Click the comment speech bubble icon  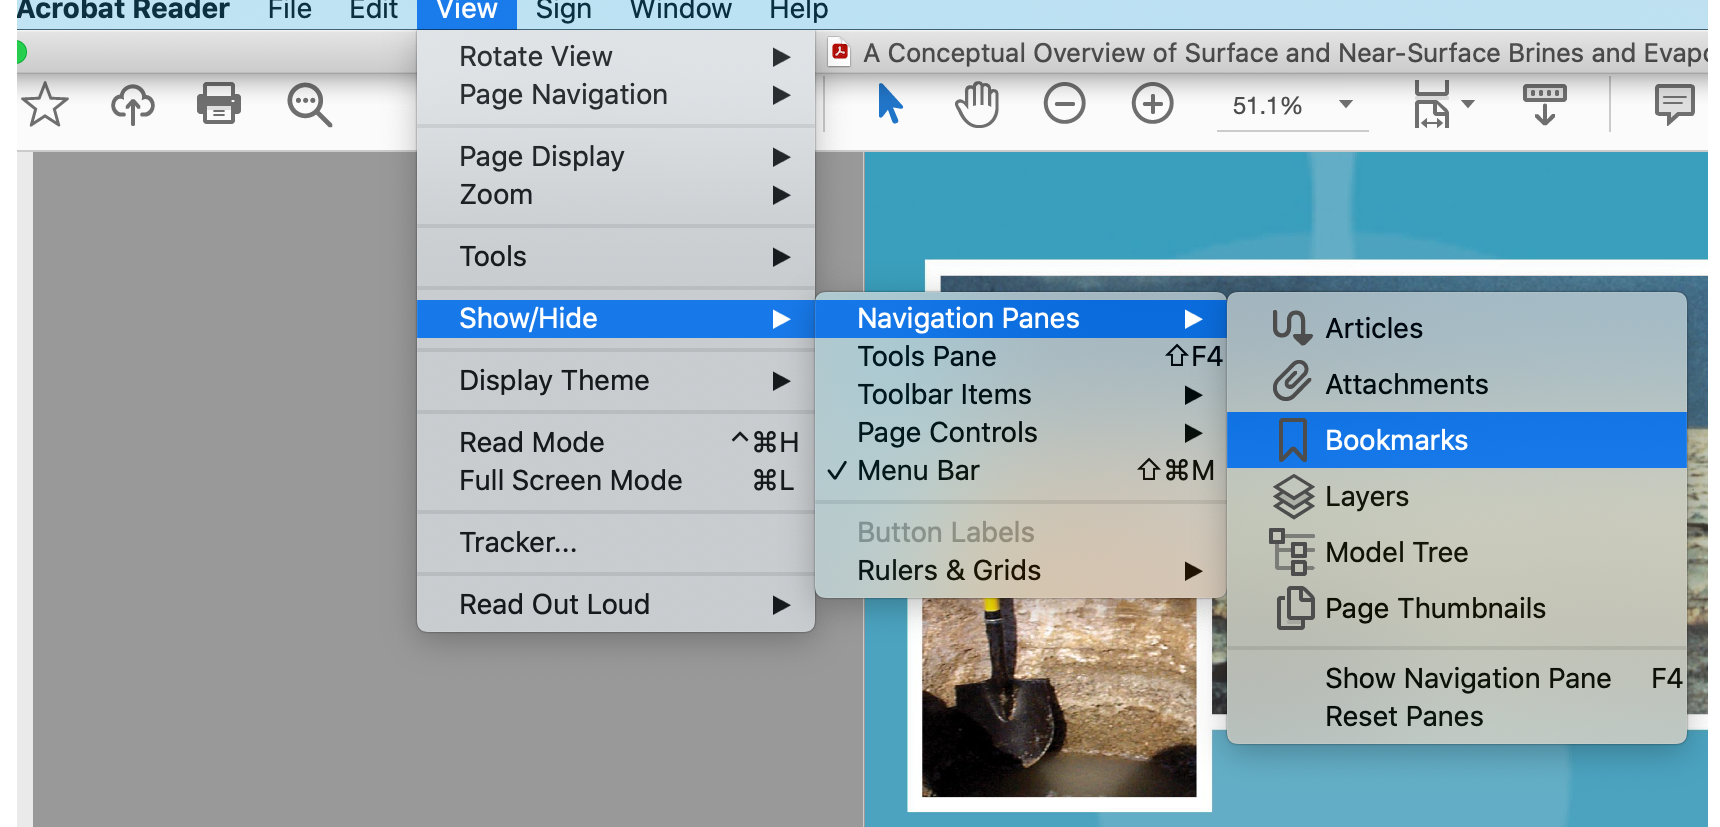coord(1674,104)
